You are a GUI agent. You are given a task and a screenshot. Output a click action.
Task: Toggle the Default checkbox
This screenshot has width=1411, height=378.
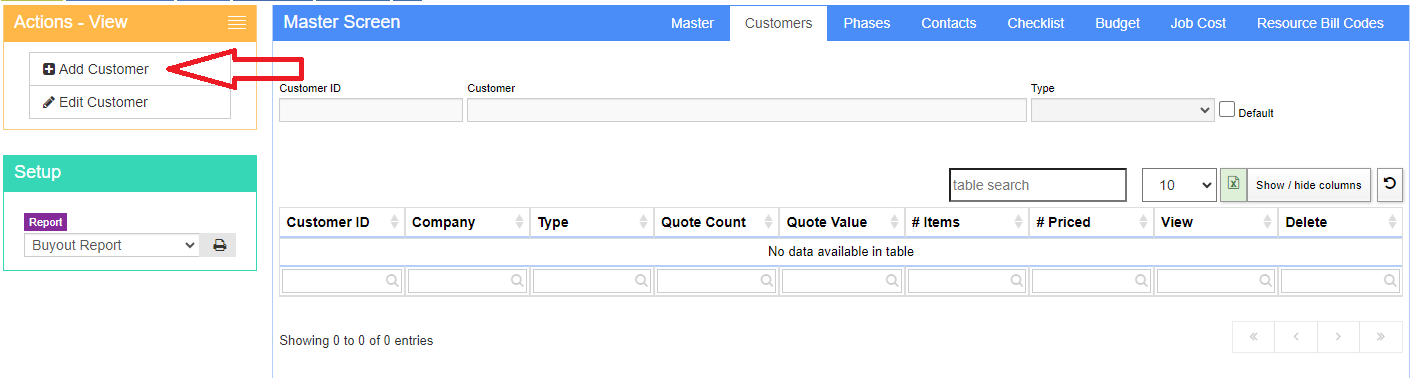[1227, 110]
